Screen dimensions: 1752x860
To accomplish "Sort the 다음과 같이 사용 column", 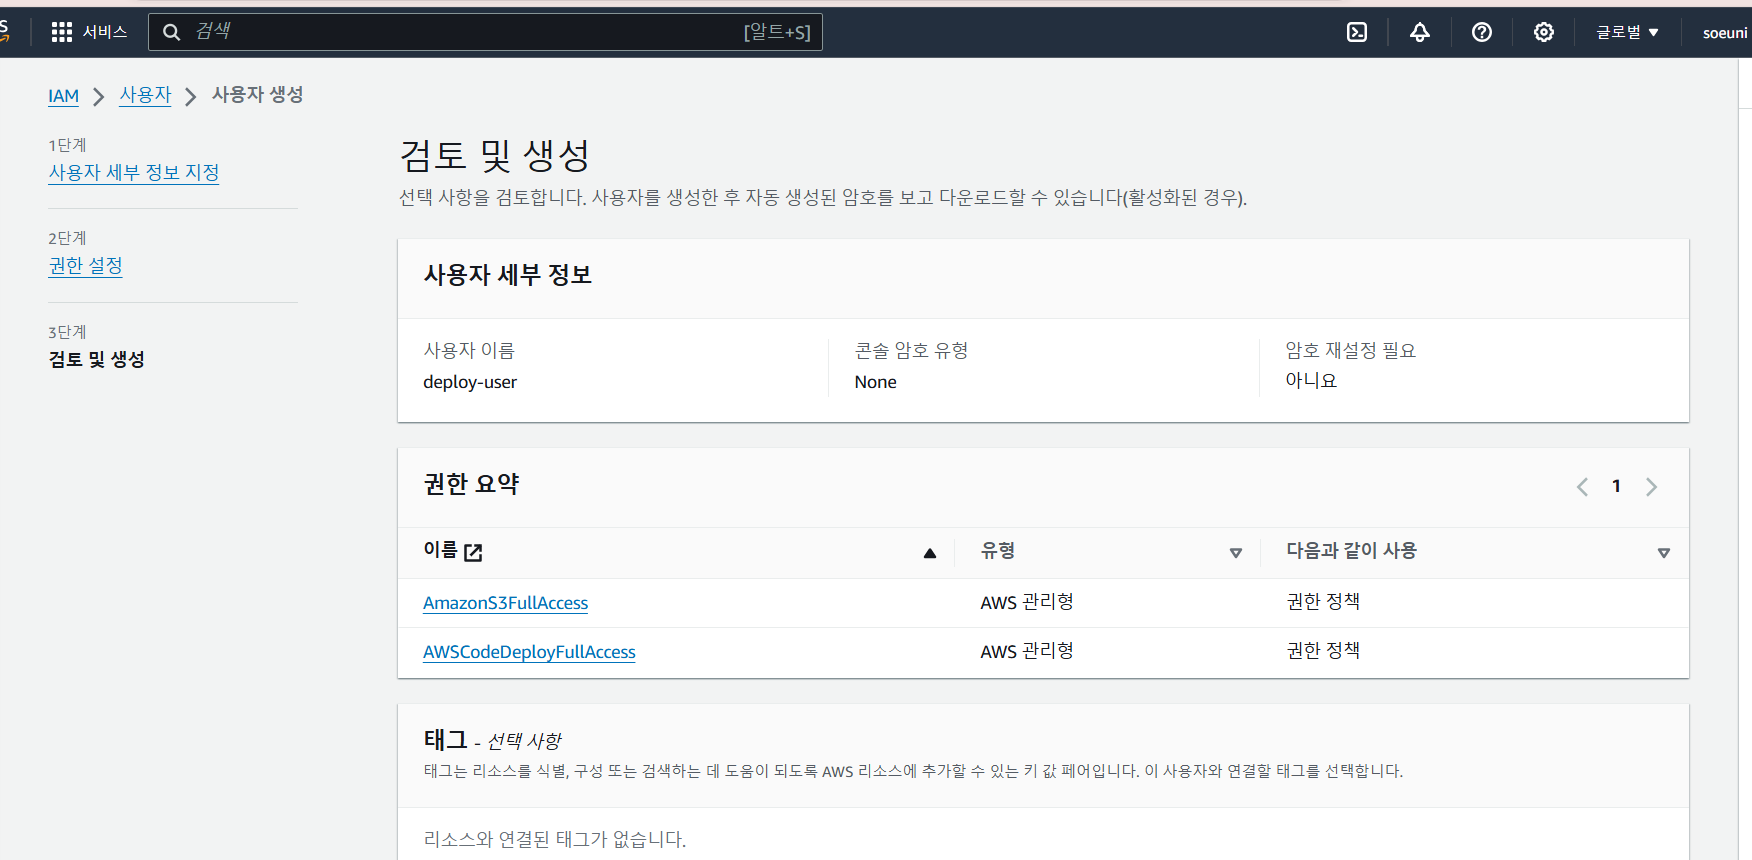I will pyautogui.click(x=1664, y=553).
